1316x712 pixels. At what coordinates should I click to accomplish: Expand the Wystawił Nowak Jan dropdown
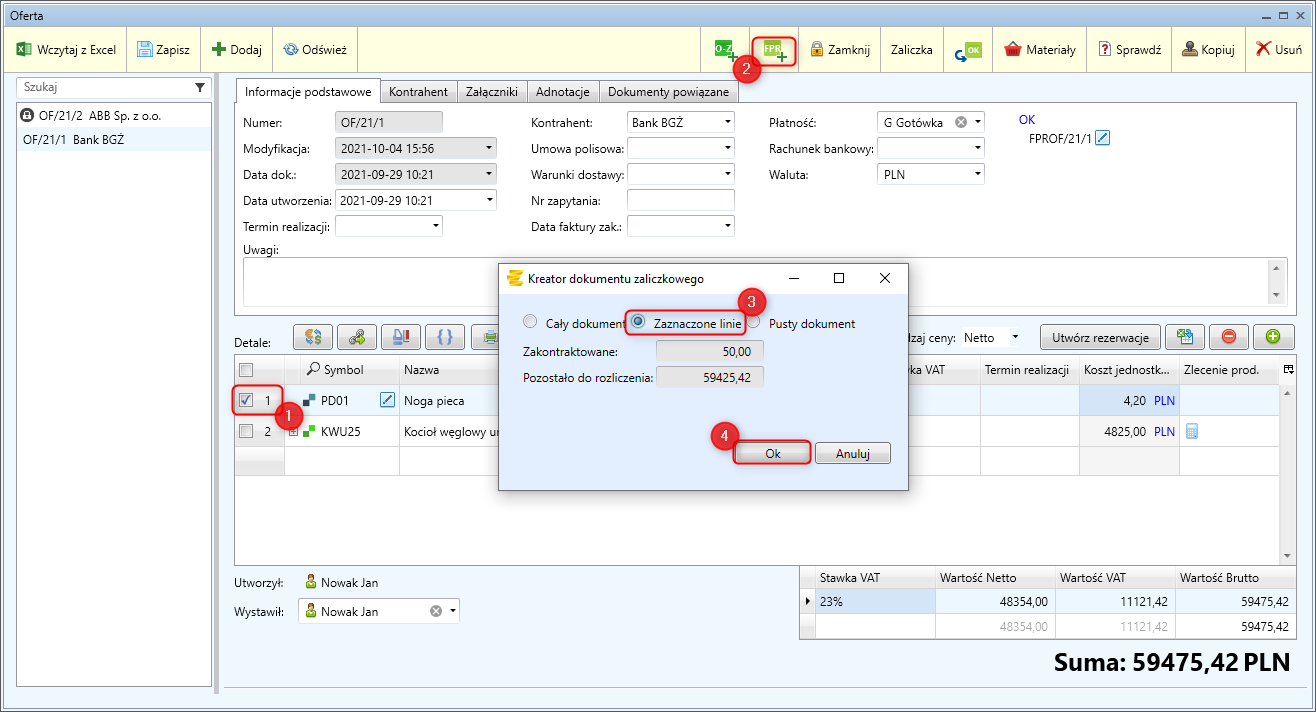(x=452, y=611)
